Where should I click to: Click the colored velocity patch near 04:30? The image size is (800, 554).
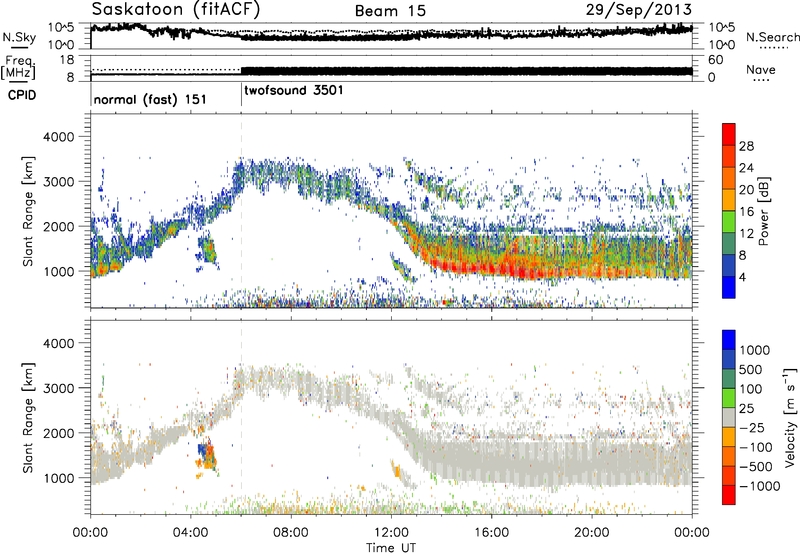[207, 457]
